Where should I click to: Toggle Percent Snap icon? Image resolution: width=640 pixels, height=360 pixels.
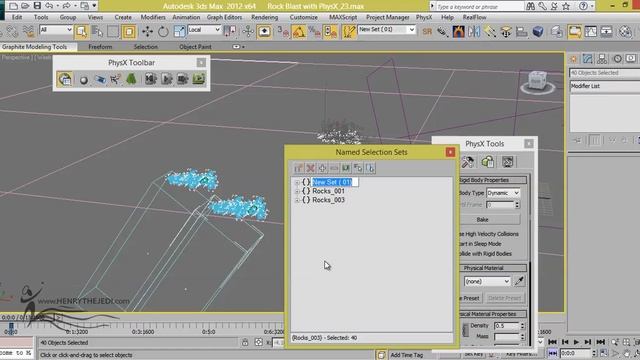tap(314, 31)
